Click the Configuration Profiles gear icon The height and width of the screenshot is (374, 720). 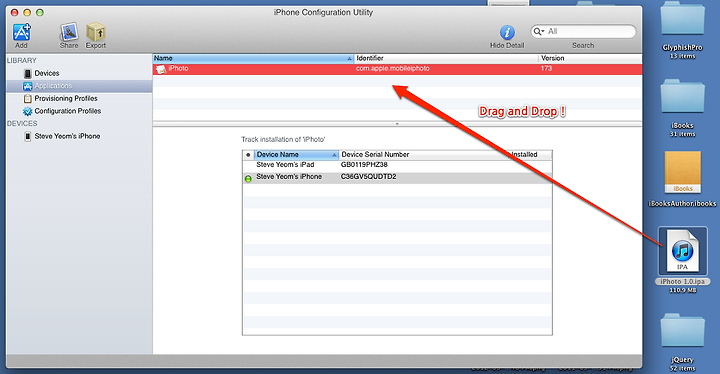[28, 111]
